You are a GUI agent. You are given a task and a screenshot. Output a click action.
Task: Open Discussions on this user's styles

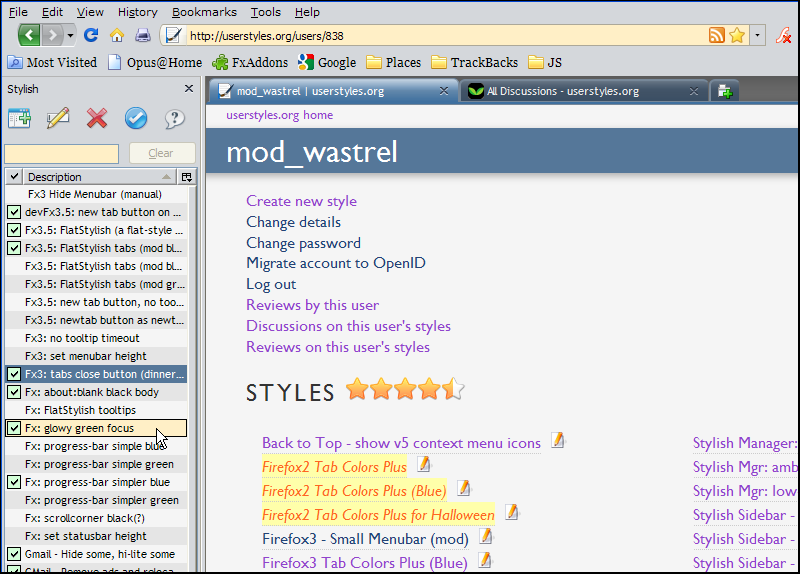coord(348,326)
